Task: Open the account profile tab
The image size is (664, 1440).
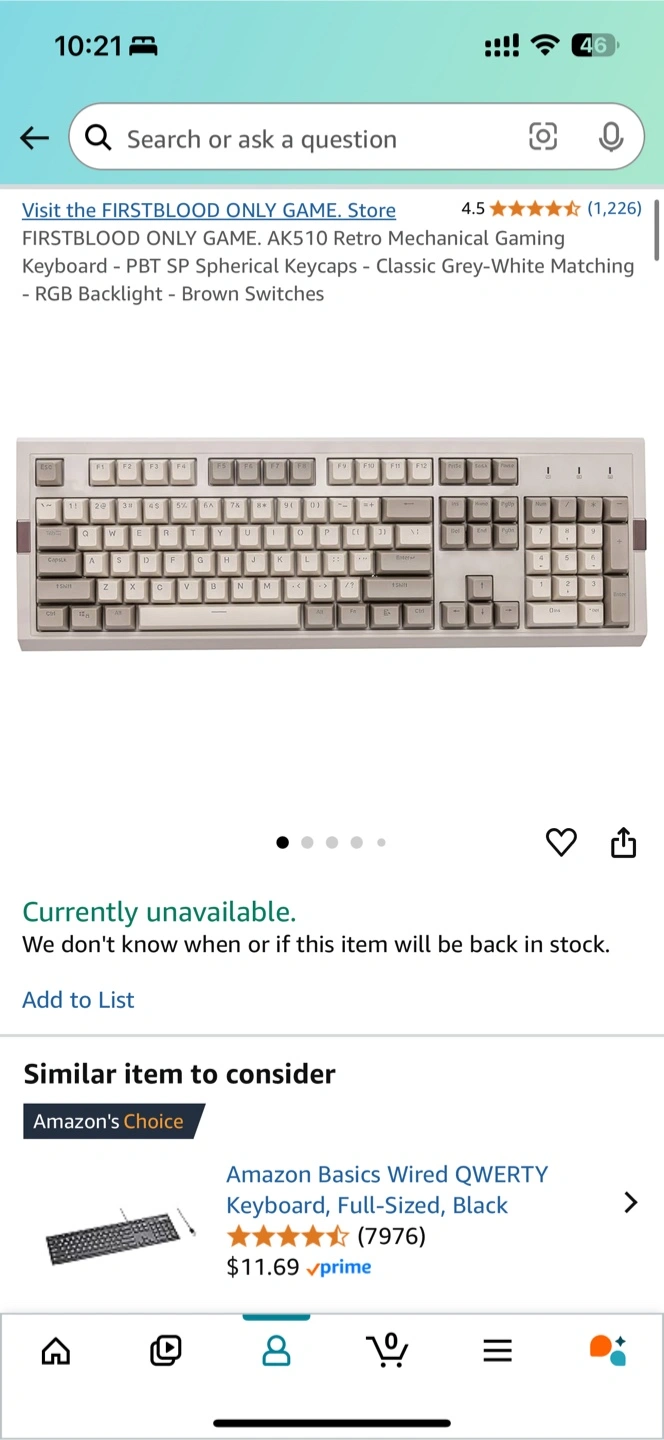Action: pyautogui.click(x=276, y=1351)
